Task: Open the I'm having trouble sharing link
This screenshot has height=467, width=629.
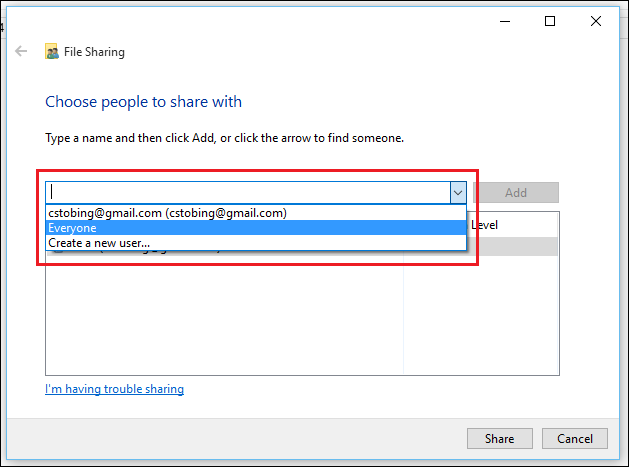Action: pyautogui.click(x=114, y=389)
